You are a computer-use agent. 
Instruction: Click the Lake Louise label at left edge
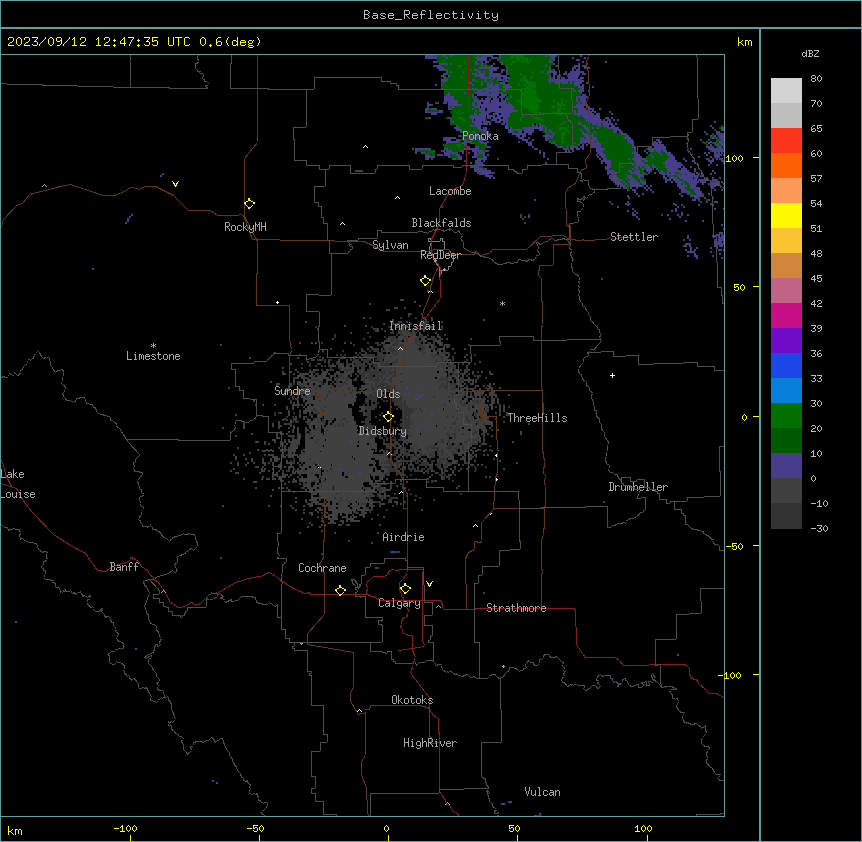point(18,484)
